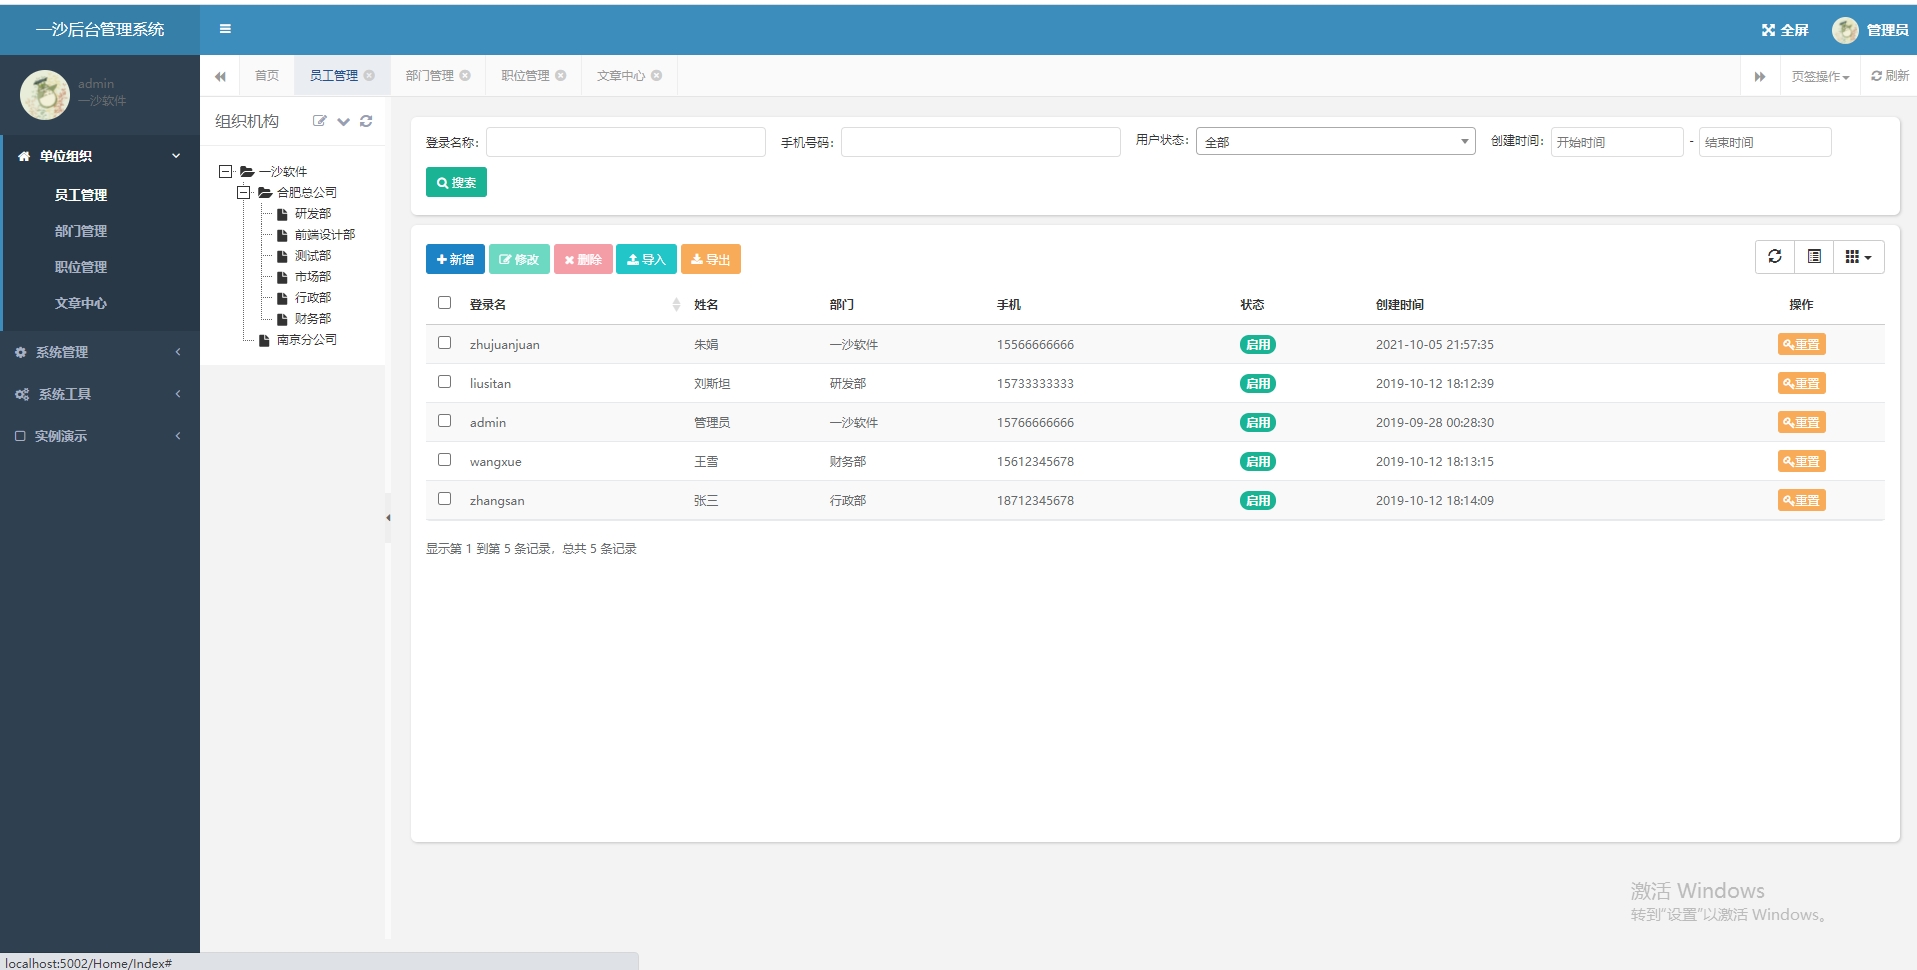Refresh the 组织机构 tree
The height and width of the screenshot is (970, 1917).
366,121
